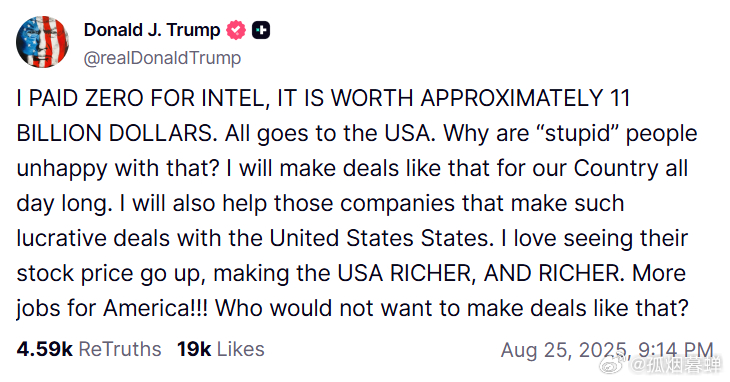Click the Weibo eye logo watermark
The width and height of the screenshot is (730, 382).
[x=614, y=365]
